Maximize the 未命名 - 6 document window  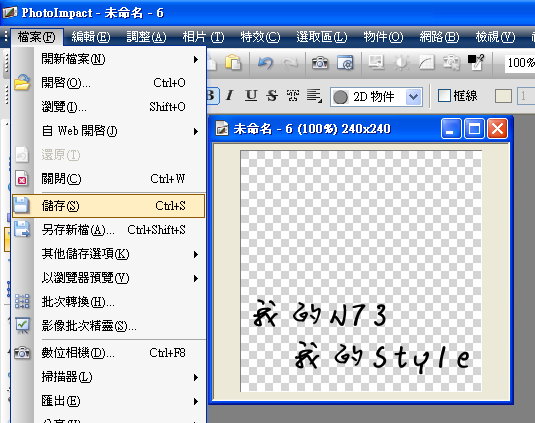tap(474, 129)
